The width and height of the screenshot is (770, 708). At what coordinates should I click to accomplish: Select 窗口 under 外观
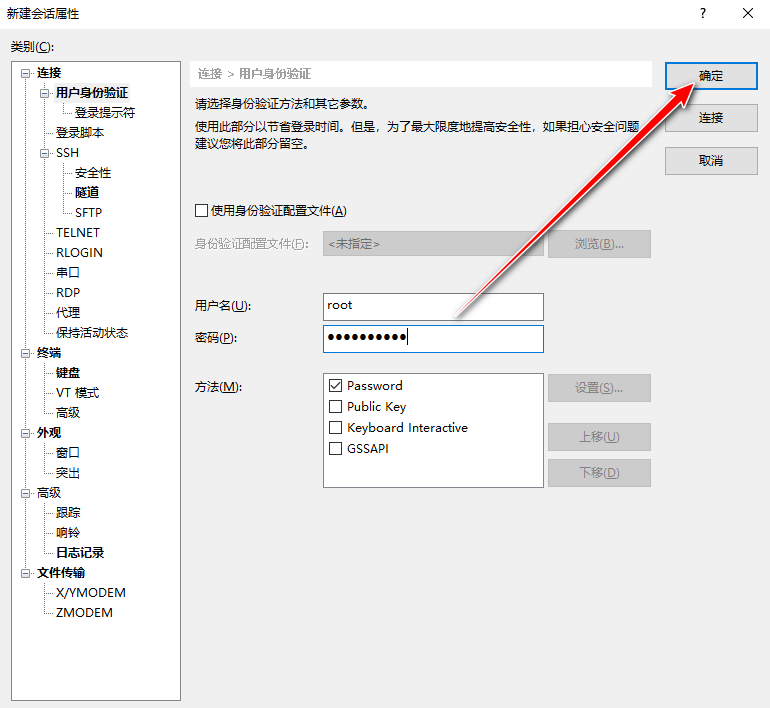tap(68, 453)
